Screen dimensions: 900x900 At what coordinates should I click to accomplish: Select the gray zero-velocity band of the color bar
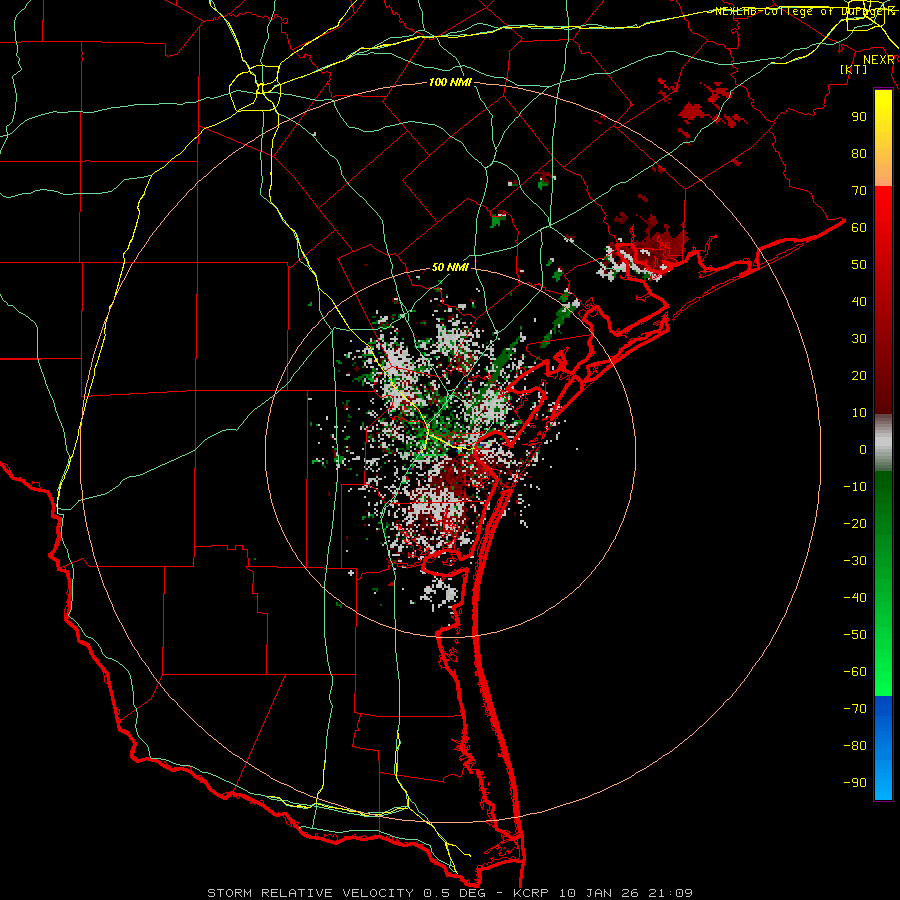[883, 443]
